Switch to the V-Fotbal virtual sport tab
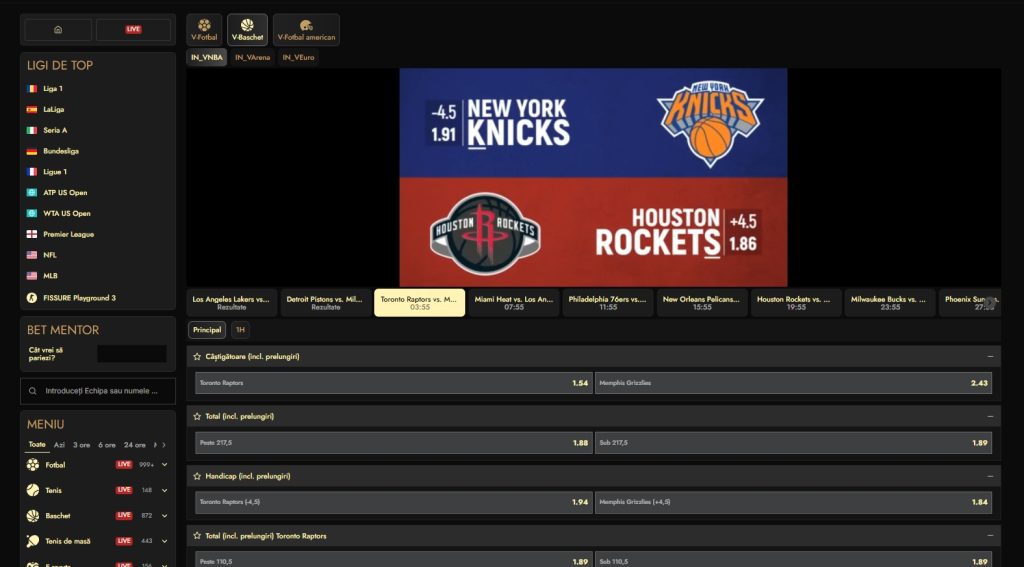1024x567 pixels. click(204, 30)
